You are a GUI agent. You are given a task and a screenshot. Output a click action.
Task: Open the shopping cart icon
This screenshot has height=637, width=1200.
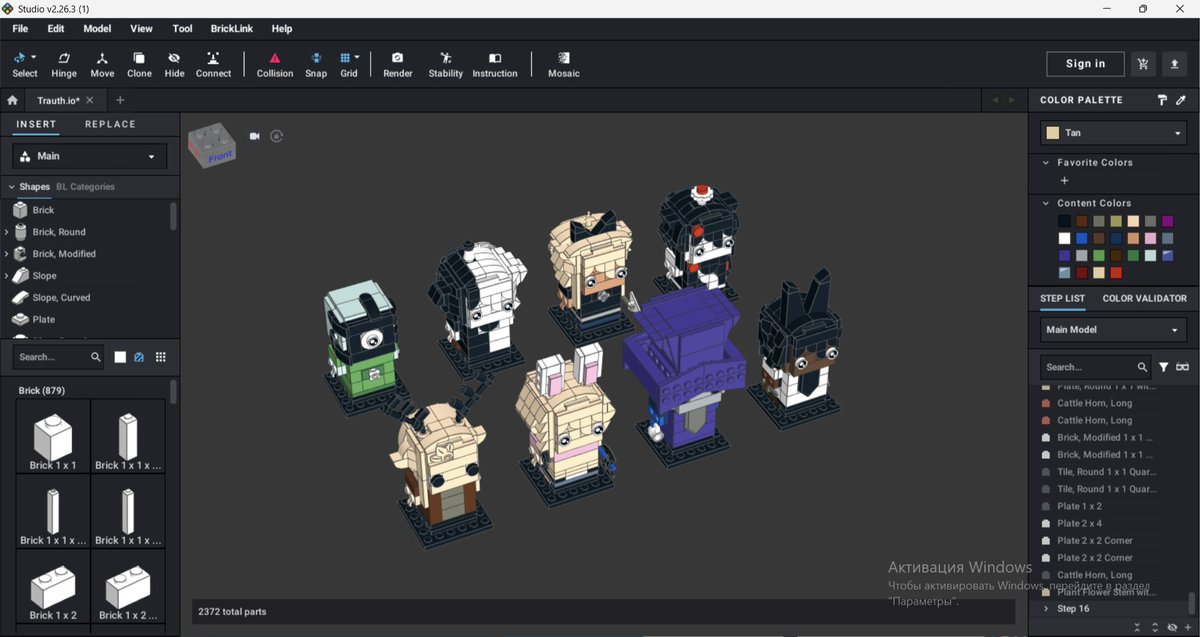pyautogui.click(x=1143, y=64)
